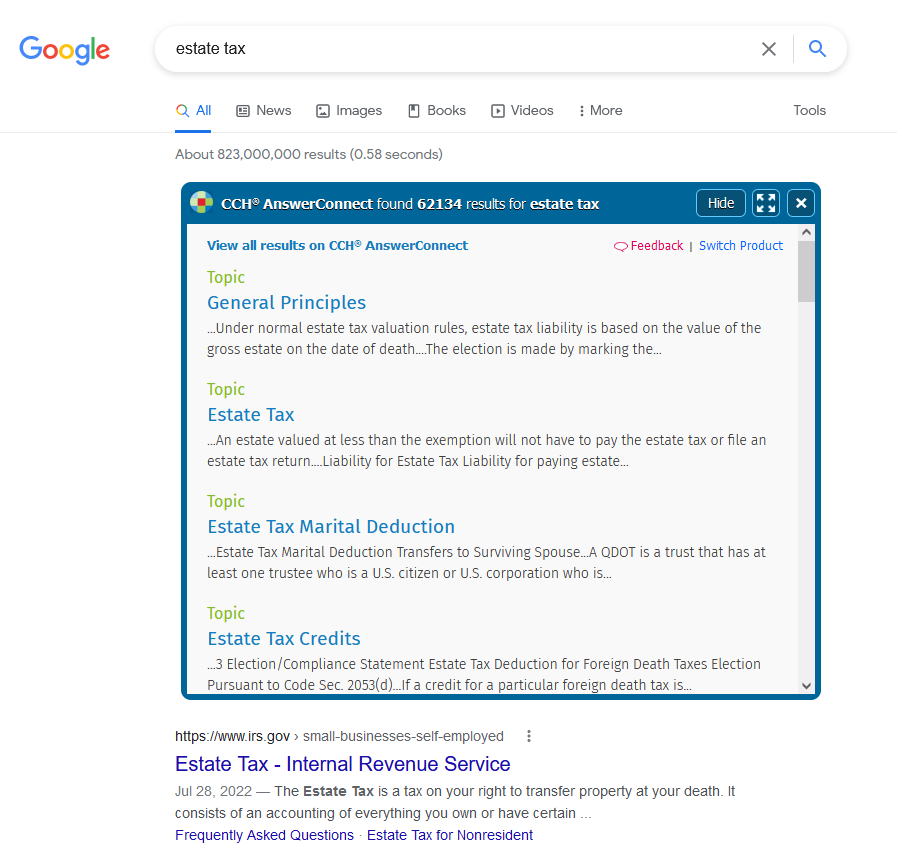This screenshot has width=897, height=856.
Task: Click the Google search magnifier icon
Action: [x=817, y=49]
